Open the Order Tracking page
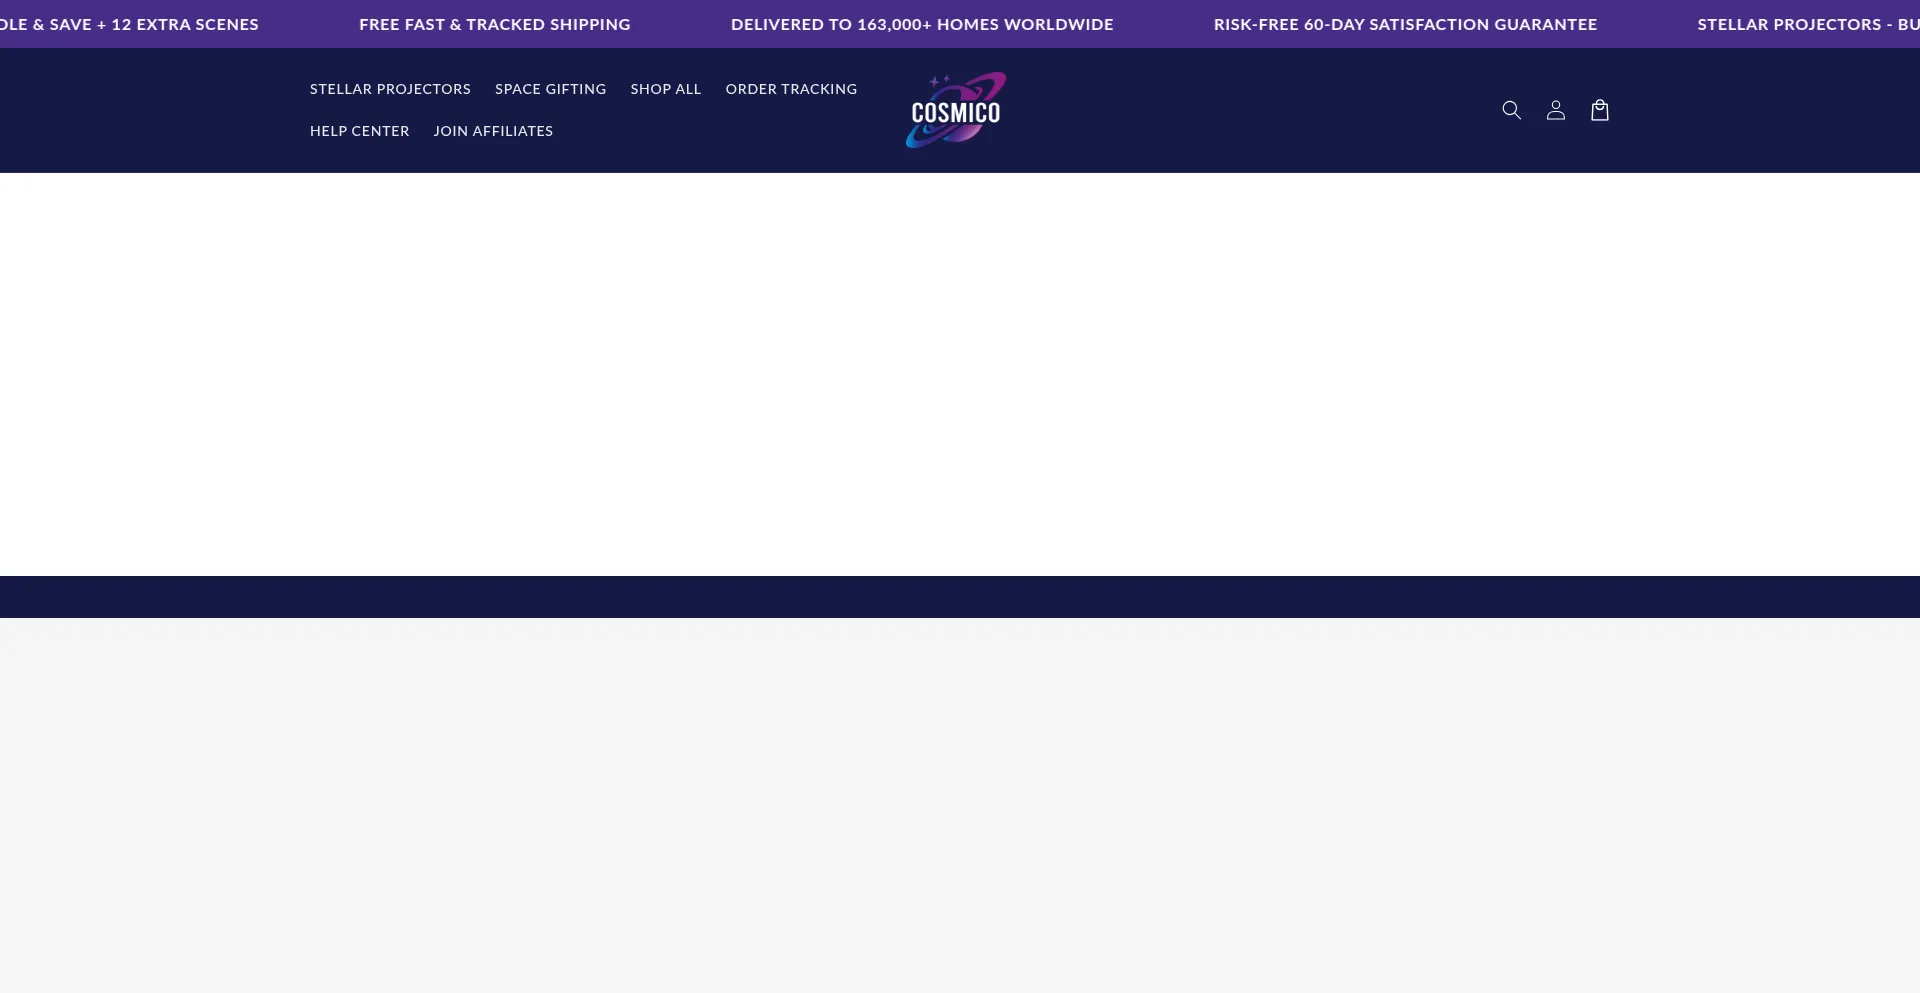 click(x=791, y=89)
